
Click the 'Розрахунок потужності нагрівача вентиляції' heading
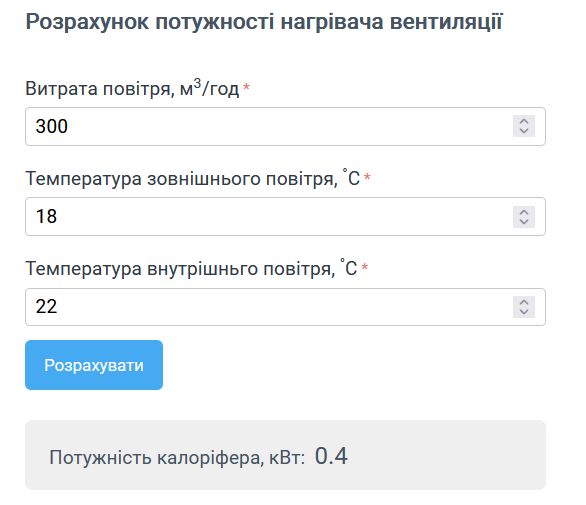(264, 22)
